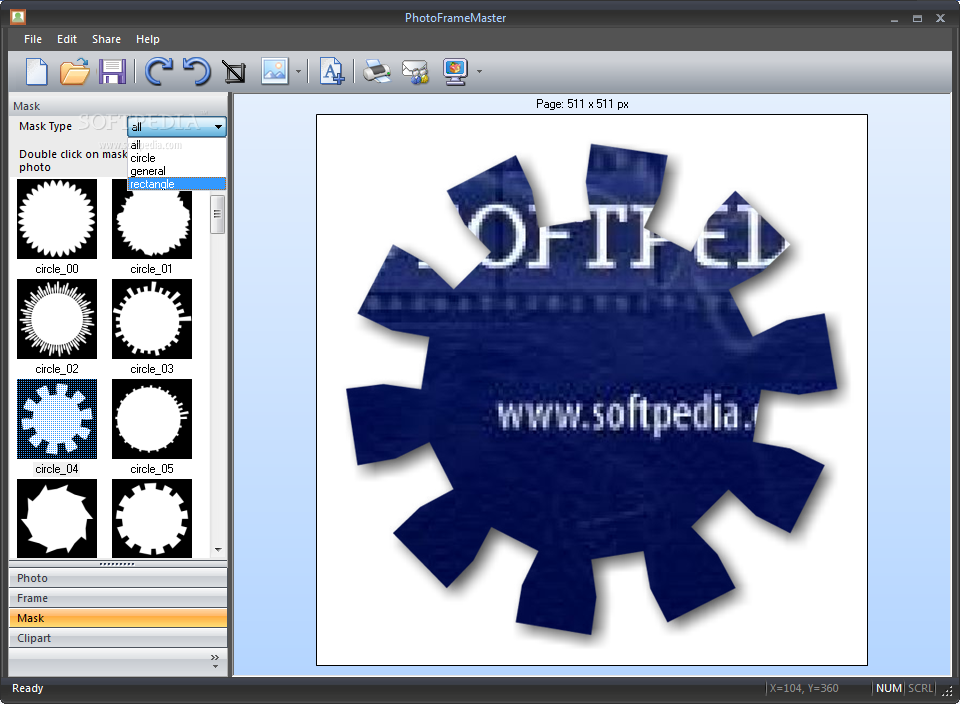Choose 'general' from the Mask Type list
The width and height of the screenshot is (960, 704).
pos(177,171)
